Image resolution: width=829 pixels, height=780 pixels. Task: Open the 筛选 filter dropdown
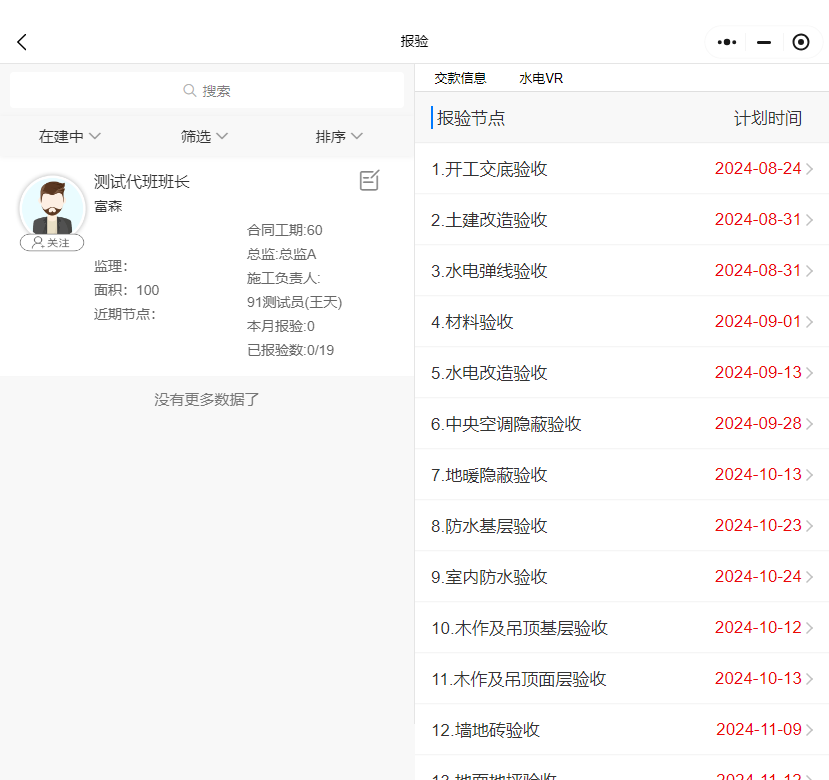[x=204, y=137]
